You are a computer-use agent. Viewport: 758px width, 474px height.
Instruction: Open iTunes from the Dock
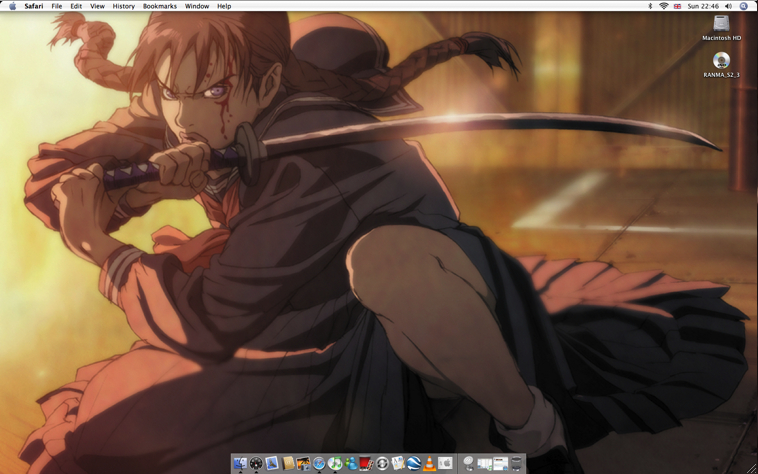(335, 464)
